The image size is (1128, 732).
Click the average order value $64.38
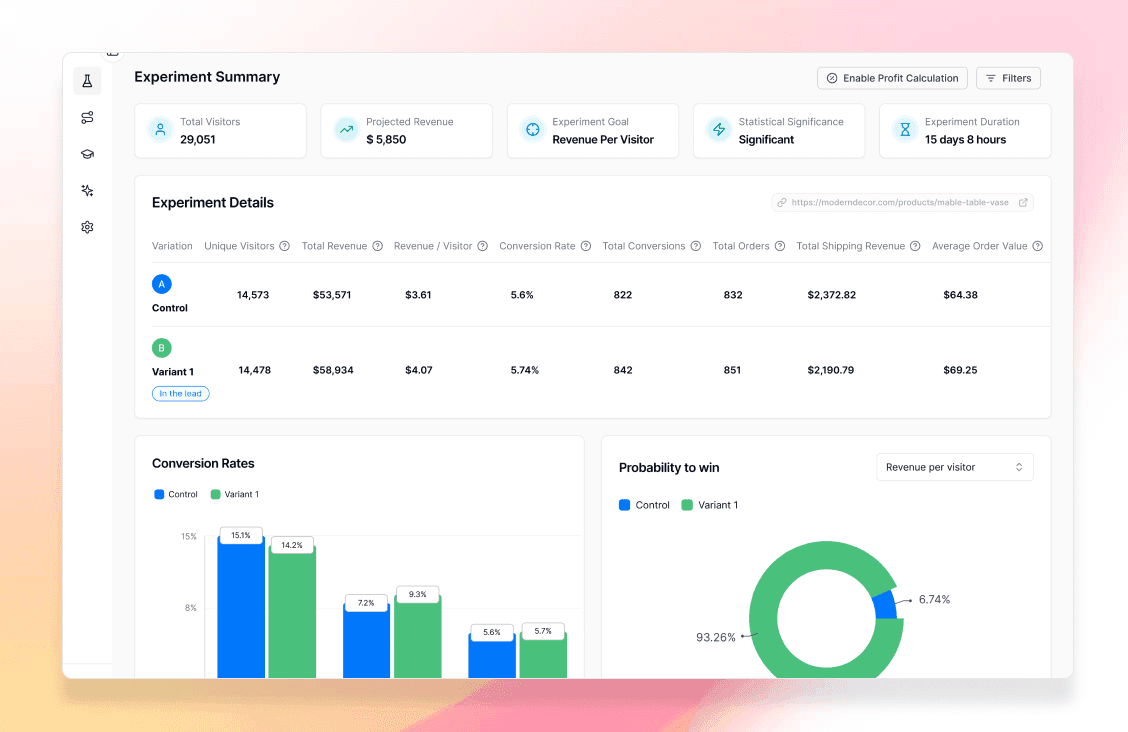(x=960, y=295)
